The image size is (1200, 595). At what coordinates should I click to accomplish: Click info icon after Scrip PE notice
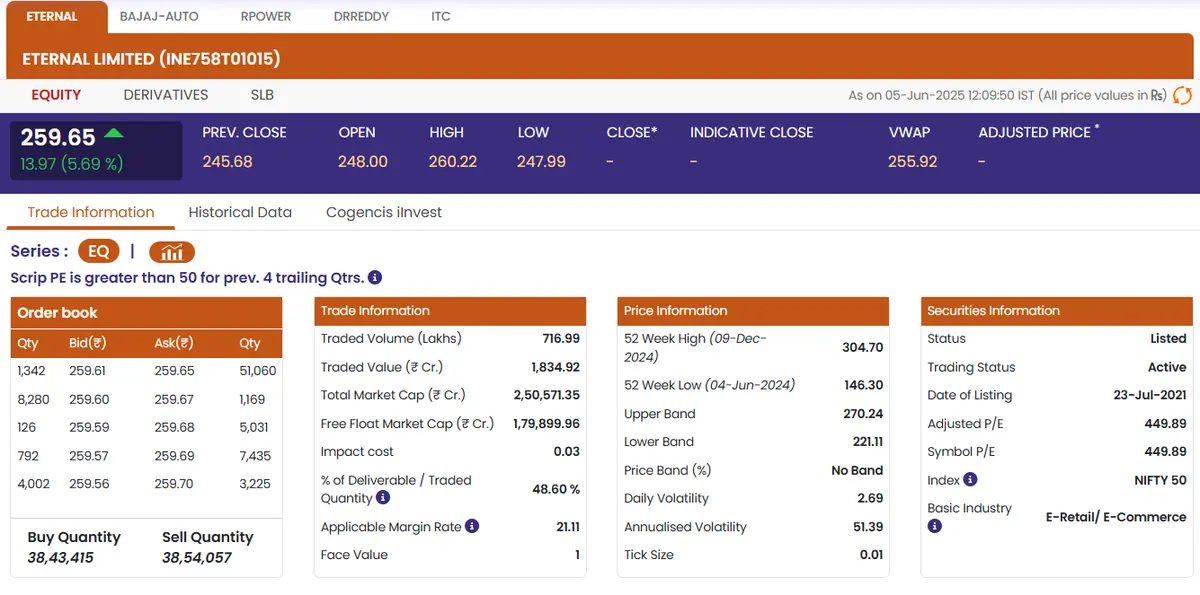[x=374, y=278]
